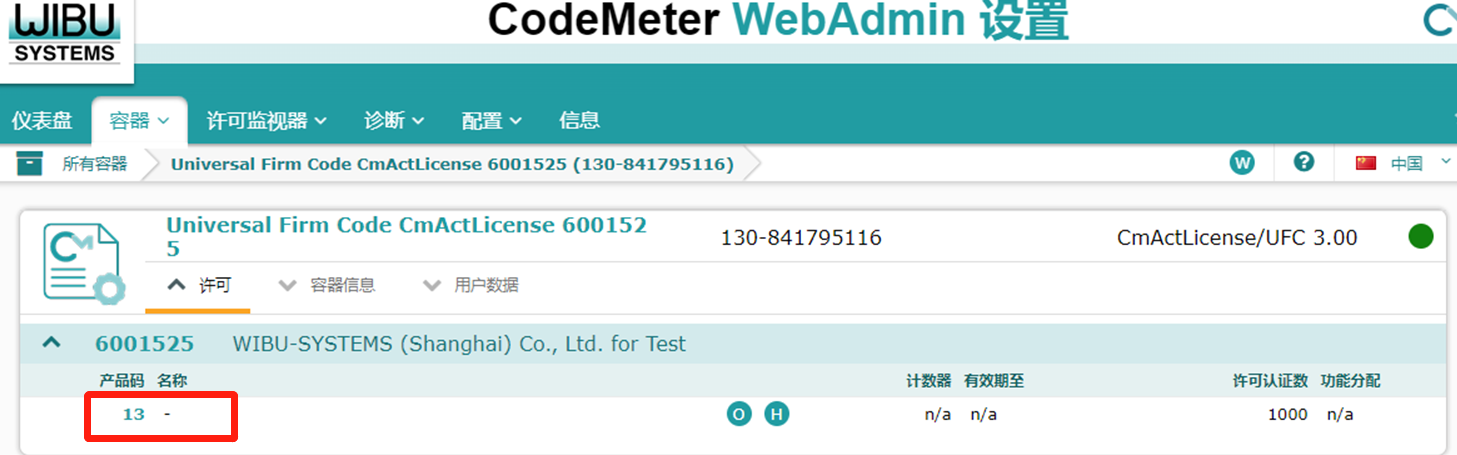Click the round H icon
1457x455 pixels.
(777, 414)
